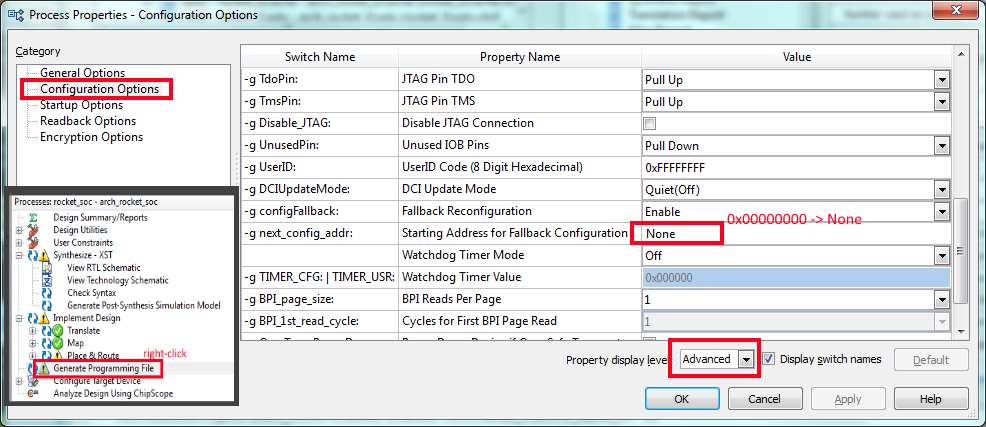Click the warning icon beside Generate Programming File
Image resolution: width=986 pixels, height=427 pixels.
[x=43, y=368]
